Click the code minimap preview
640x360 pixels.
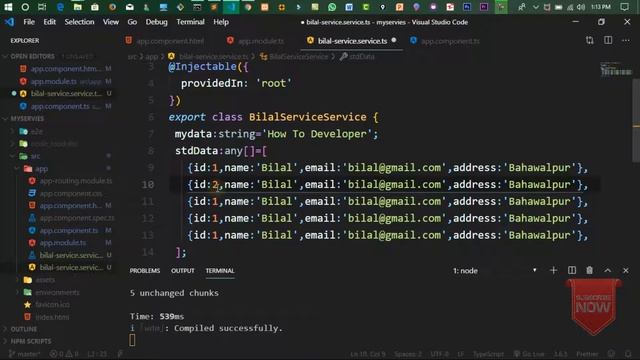(616, 69)
